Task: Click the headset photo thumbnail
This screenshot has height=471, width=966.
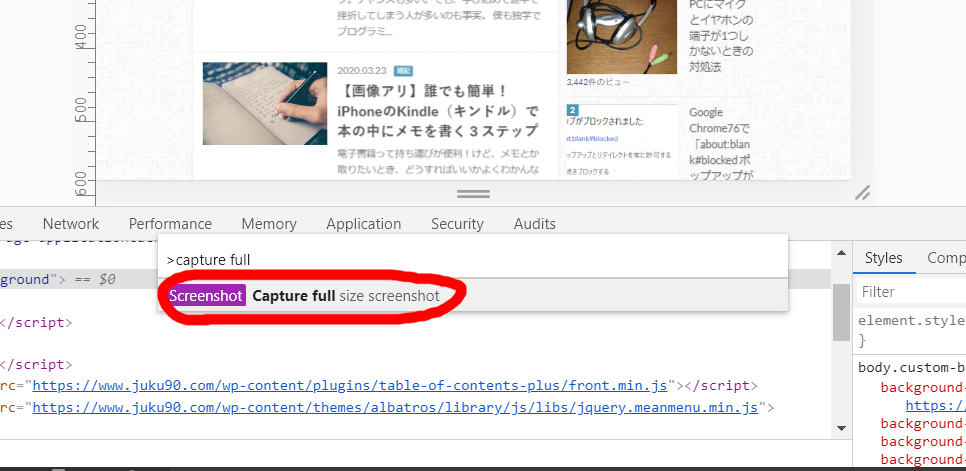Action: pos(622,37)
